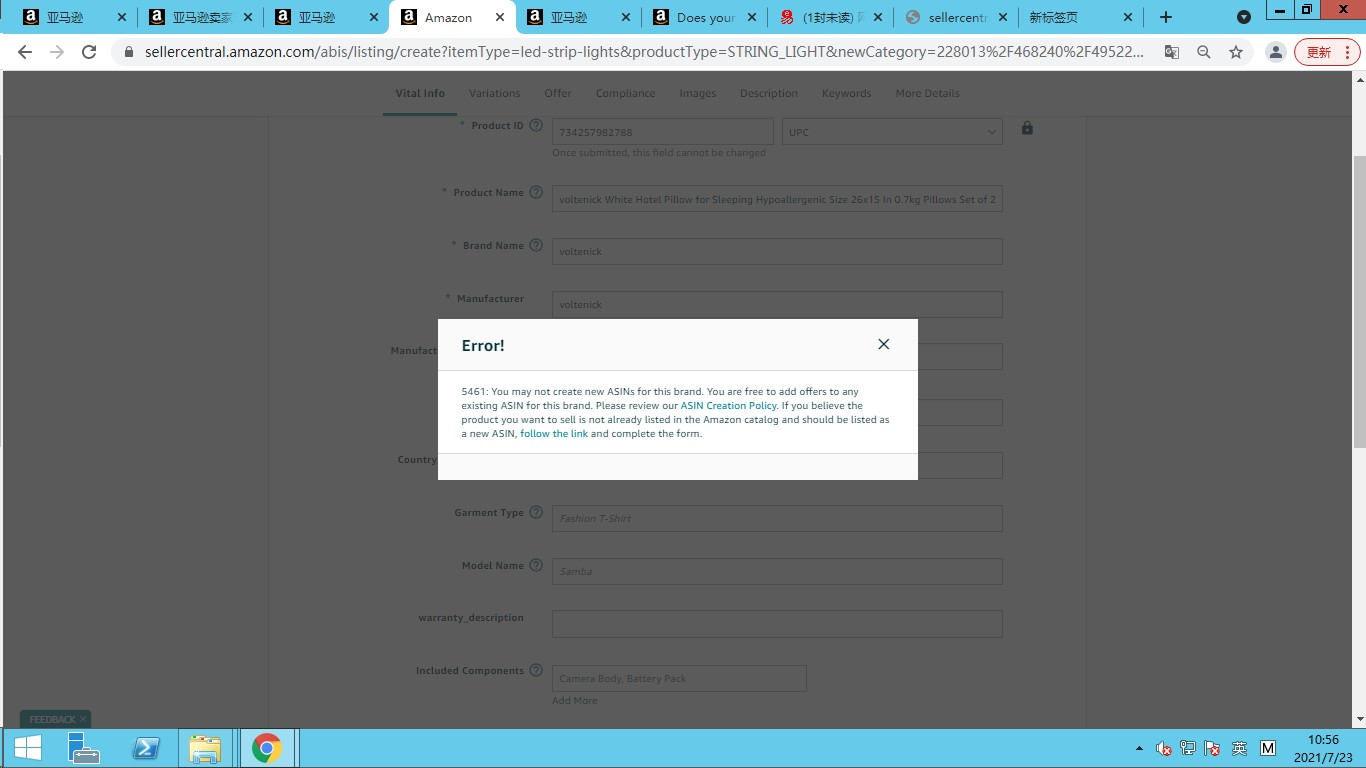Dismiss the FEEDBACK badge with its X

point(84,719)
